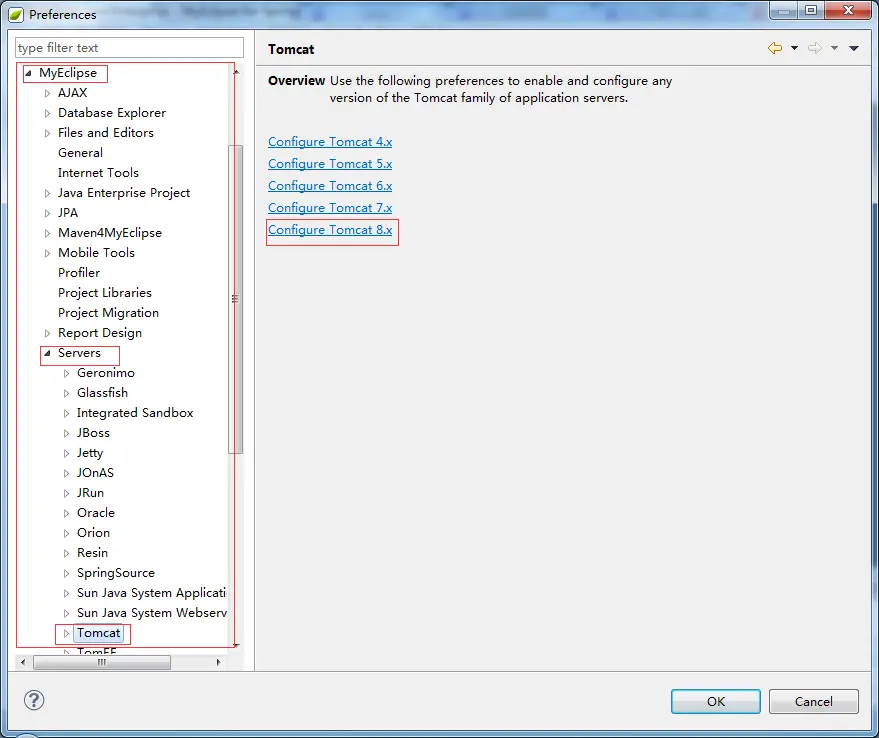
Task: Expand the AJAX tree node
Action: pyautogui.click(x=48, y=93)
